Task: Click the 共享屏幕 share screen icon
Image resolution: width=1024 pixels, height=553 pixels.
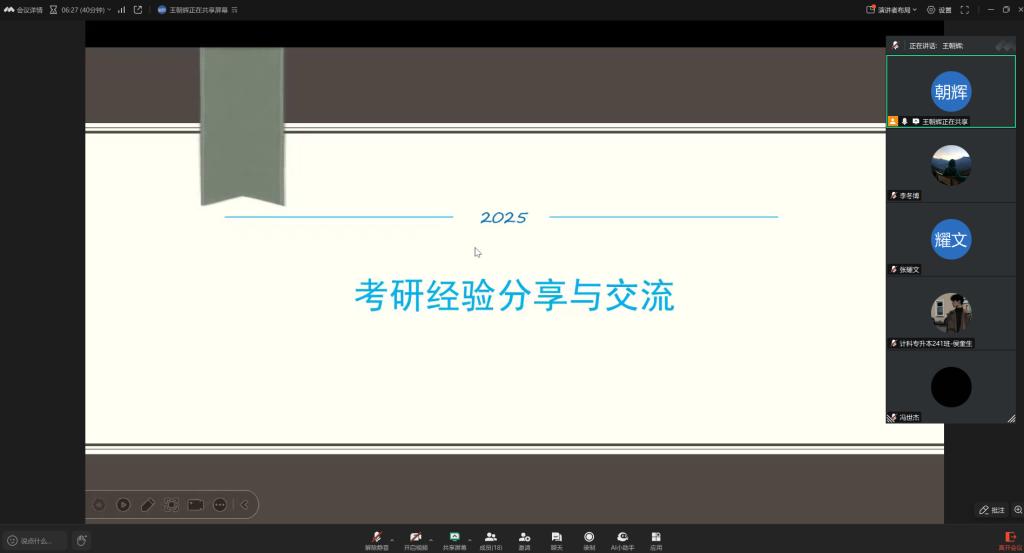Action: click(454, 538)
